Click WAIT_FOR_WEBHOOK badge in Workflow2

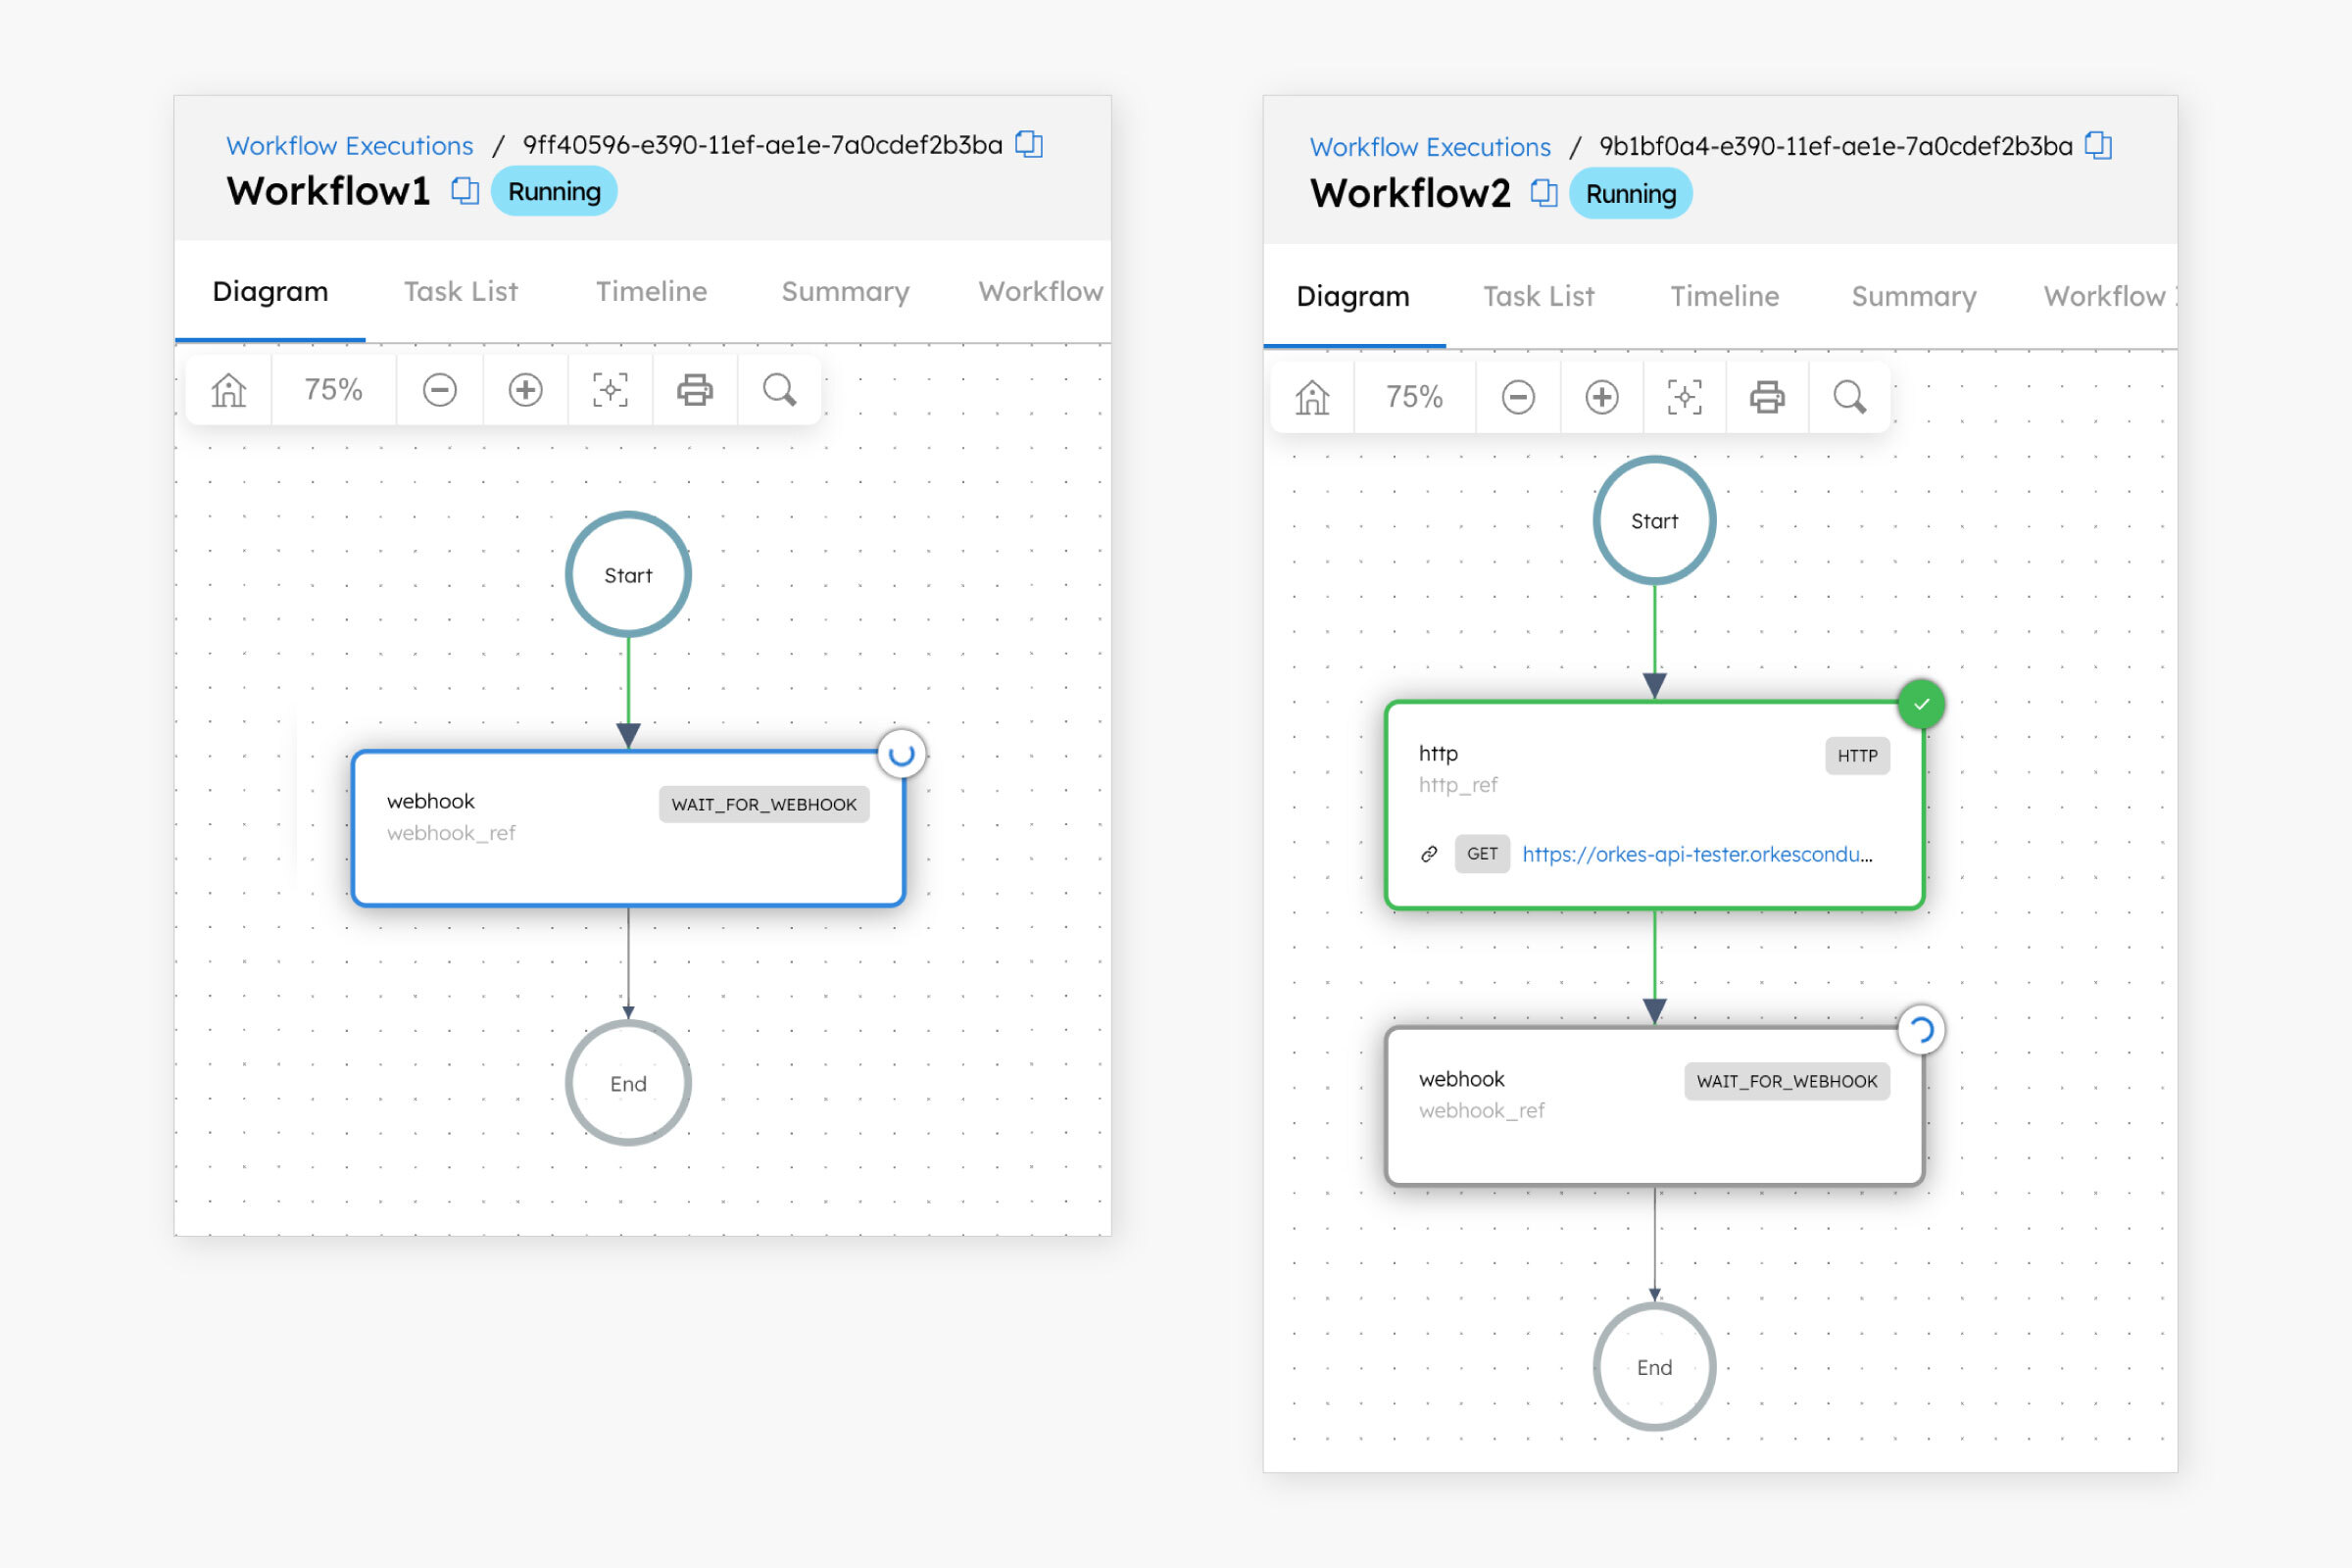pyautogui.click(x=1787, y=1081)
